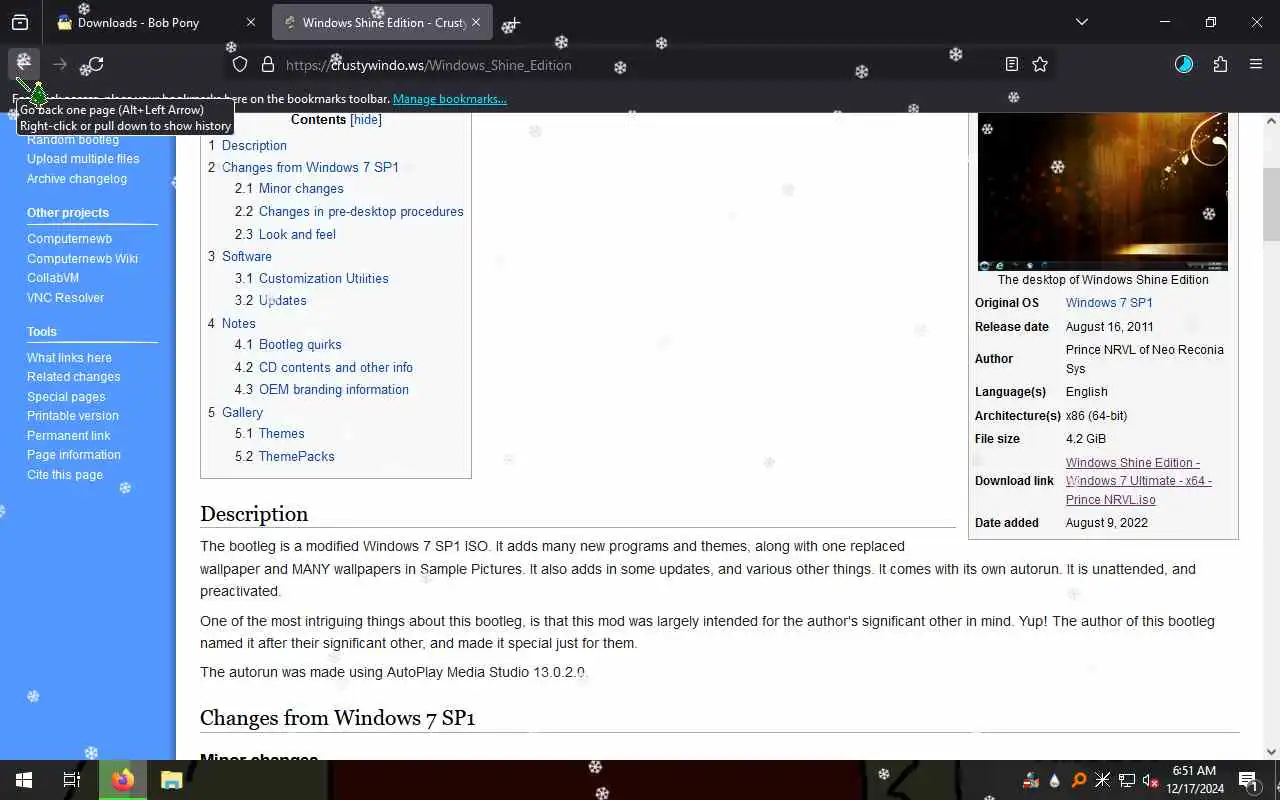Open Minor changes contents entry

pyautogui.click(x=301, y=188)
